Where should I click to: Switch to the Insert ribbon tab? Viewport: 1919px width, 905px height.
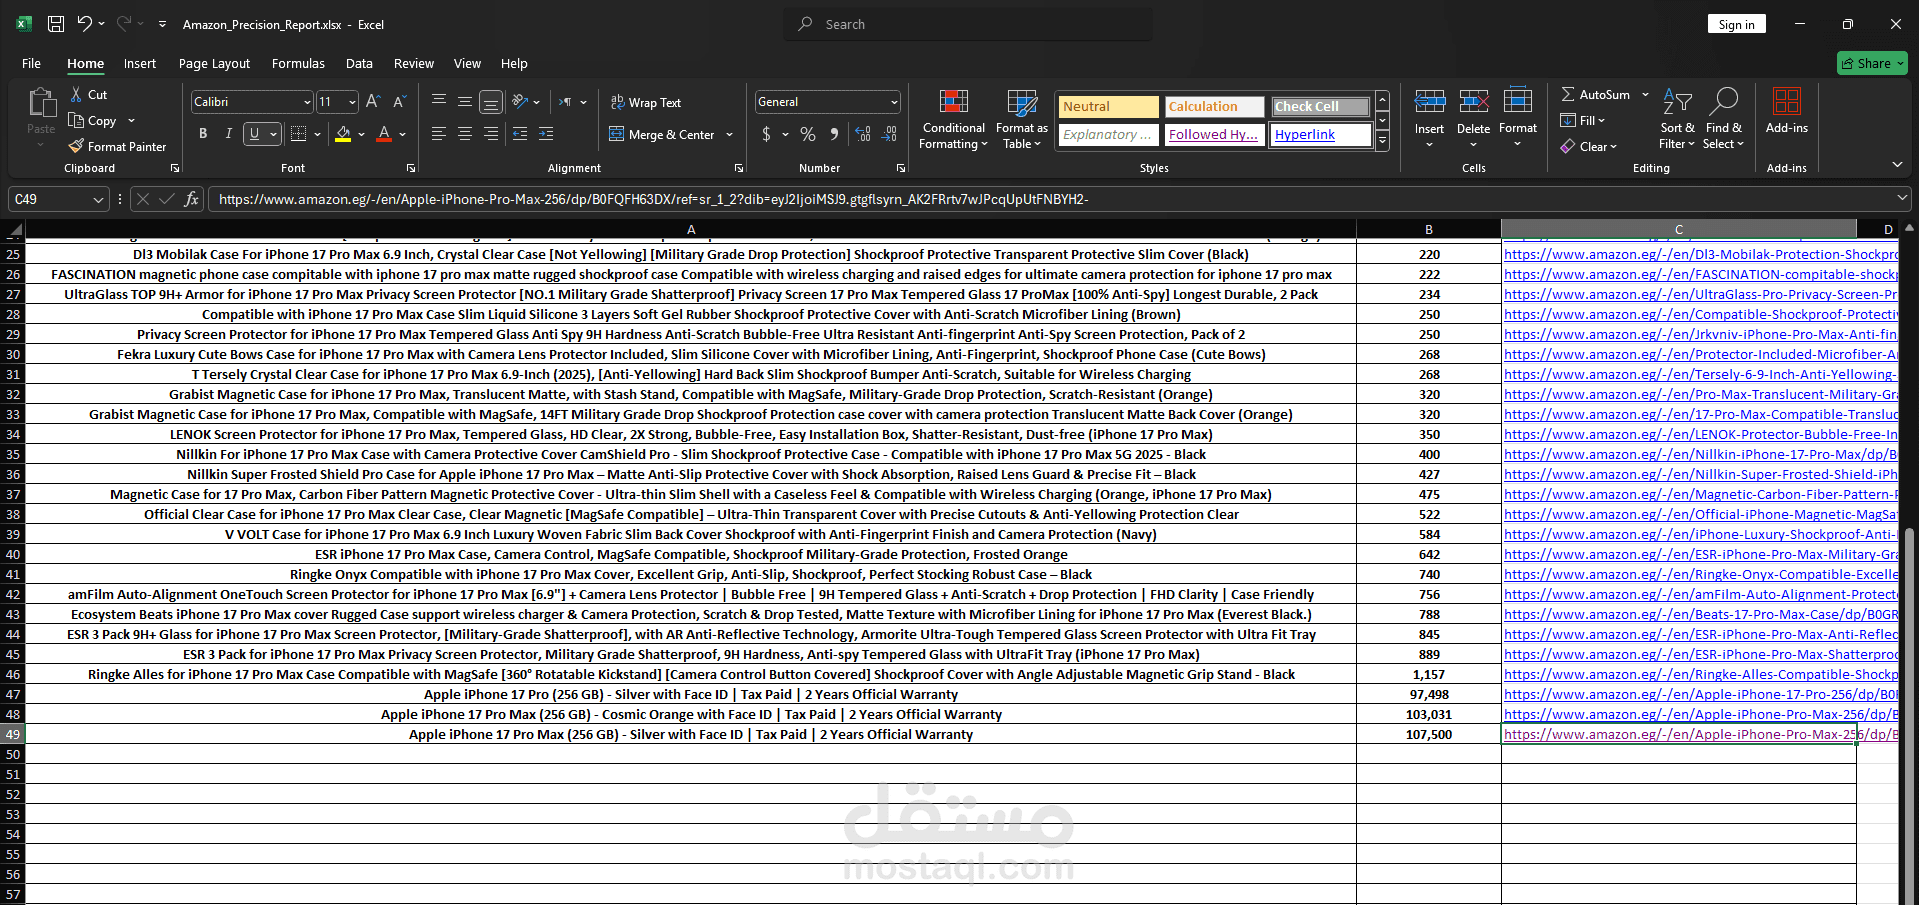[x=140, y=63]
